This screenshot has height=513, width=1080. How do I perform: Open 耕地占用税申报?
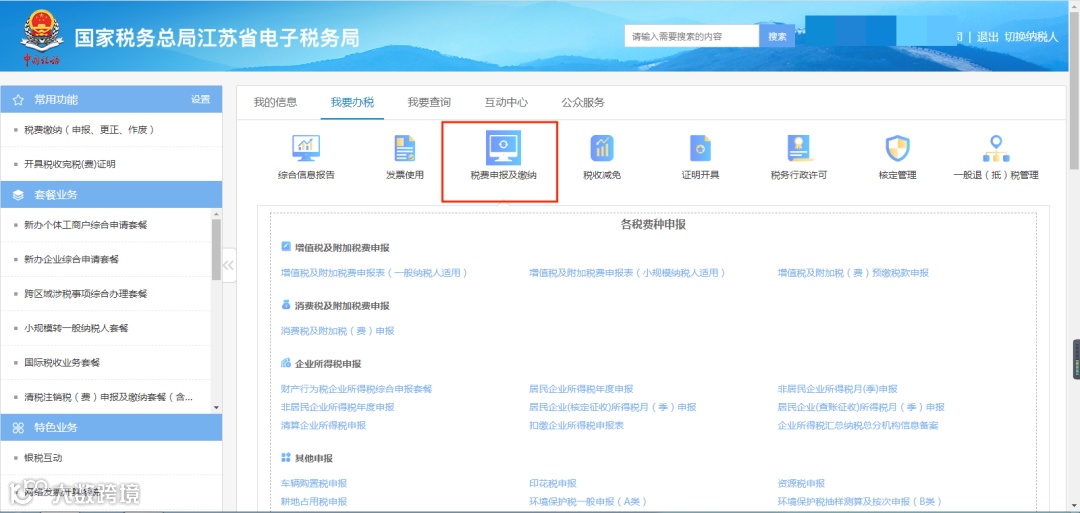(314, 501)
